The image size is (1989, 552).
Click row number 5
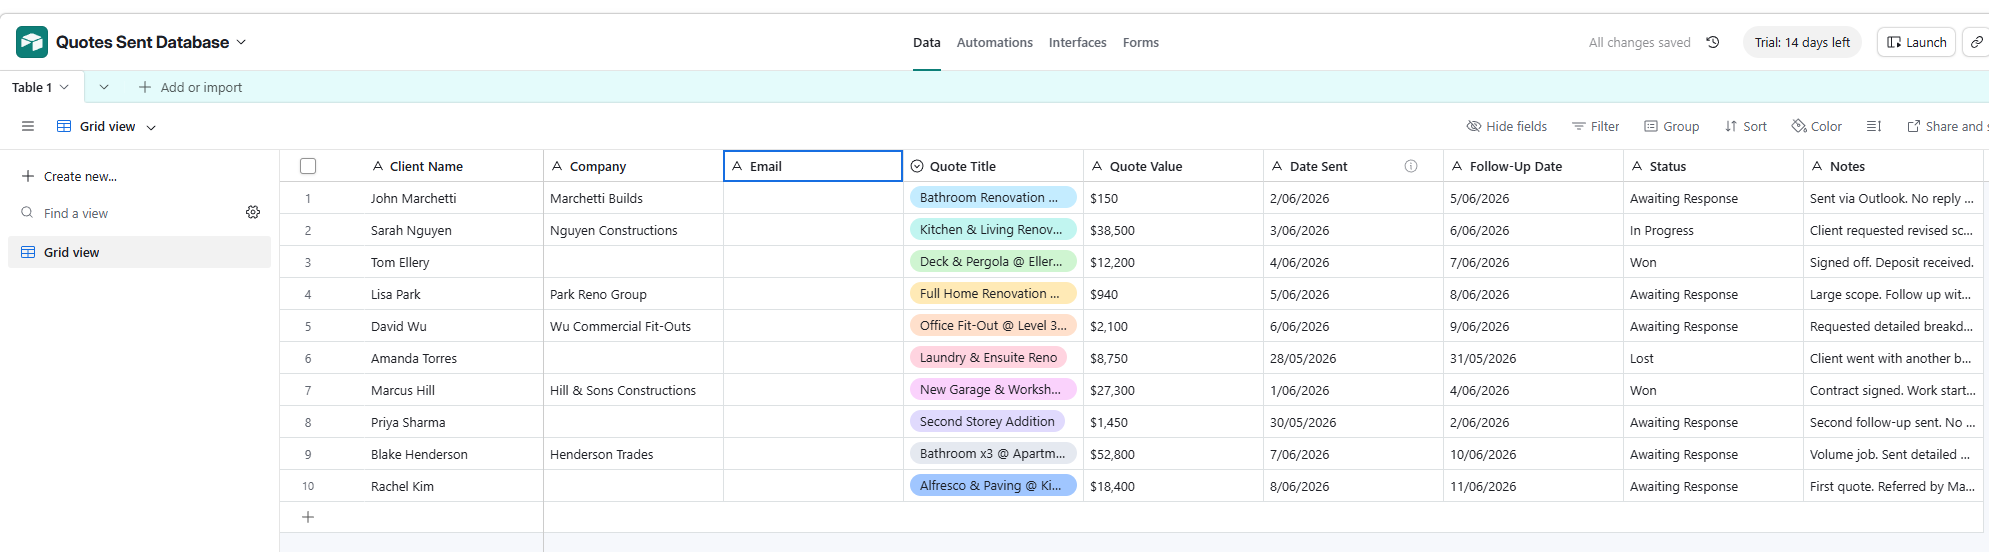pyautogui.click(x=308, y=326)
